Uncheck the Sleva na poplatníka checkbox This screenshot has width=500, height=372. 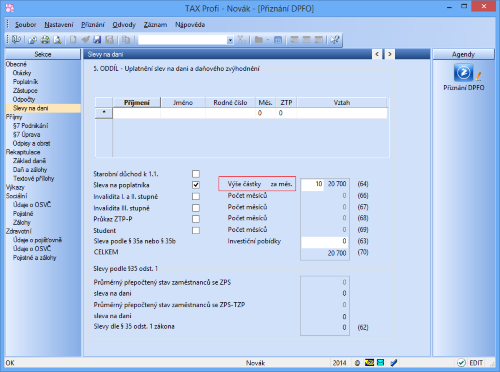click(x=196, y=185)
